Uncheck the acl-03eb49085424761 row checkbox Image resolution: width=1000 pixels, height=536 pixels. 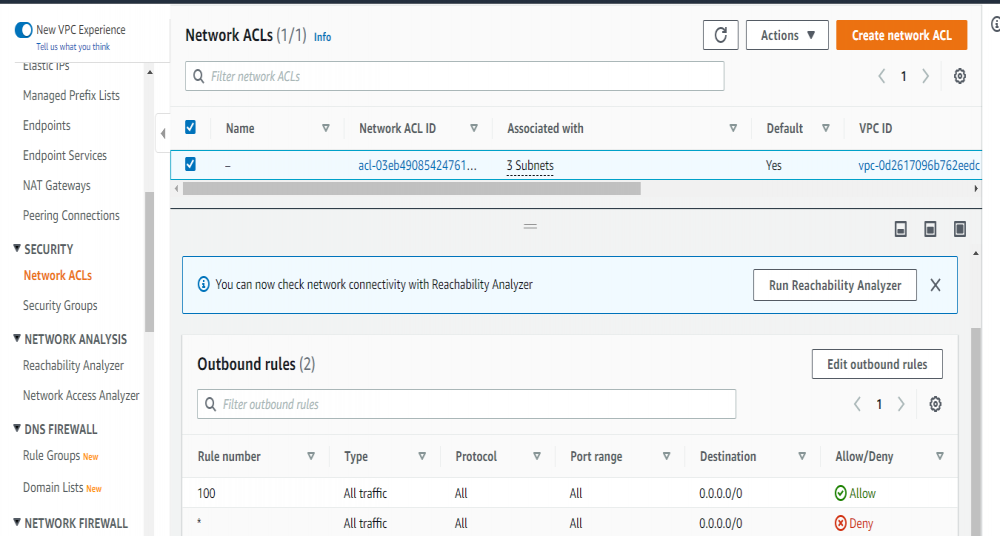coord(190,165)
